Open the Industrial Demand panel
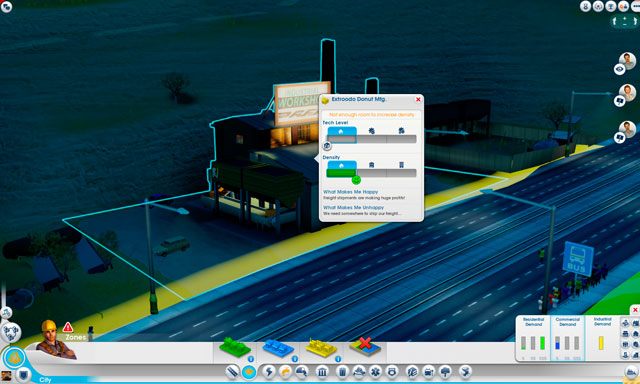640x384 pixels. (602, 338)
